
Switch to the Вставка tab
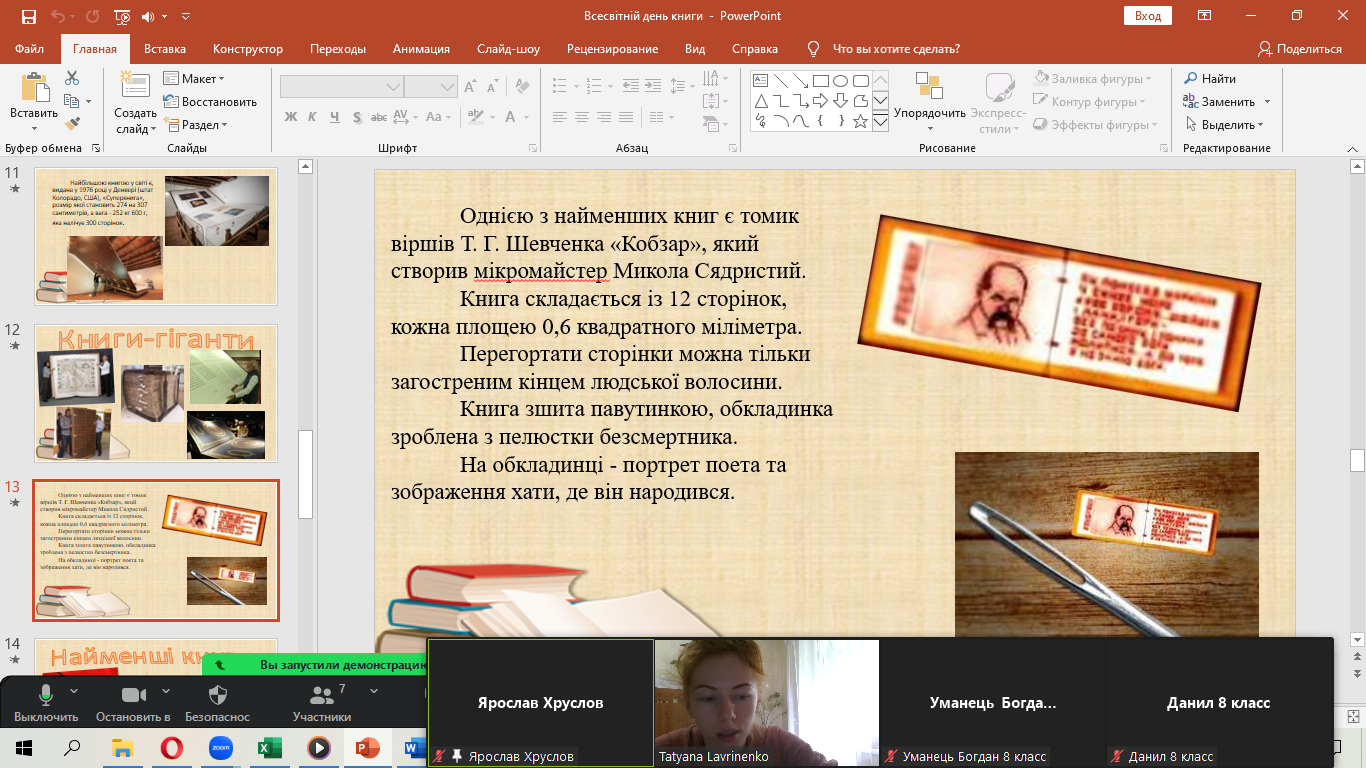click(x=165, y=49)
